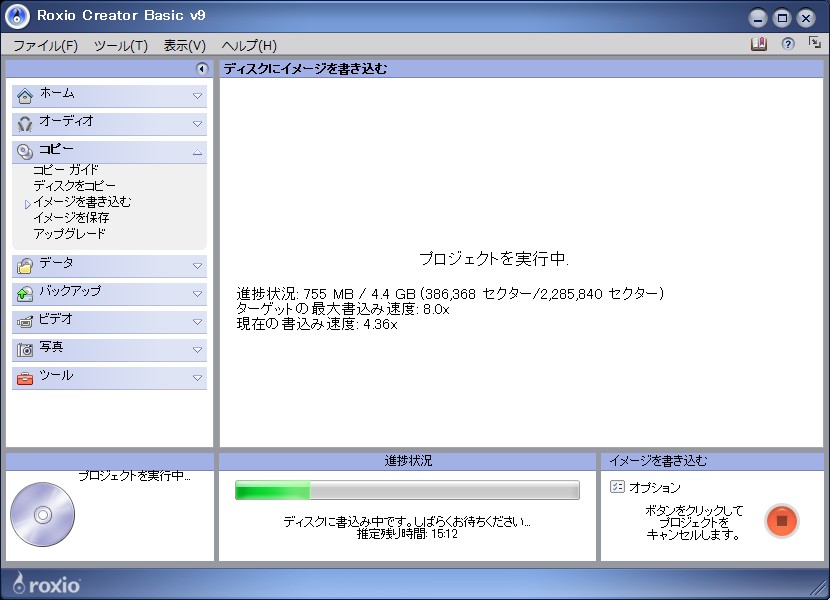Click the compact mode arrow icon
Image resolution: width=830 pixels, height=600 pixels.
click(x=815, y=42)
